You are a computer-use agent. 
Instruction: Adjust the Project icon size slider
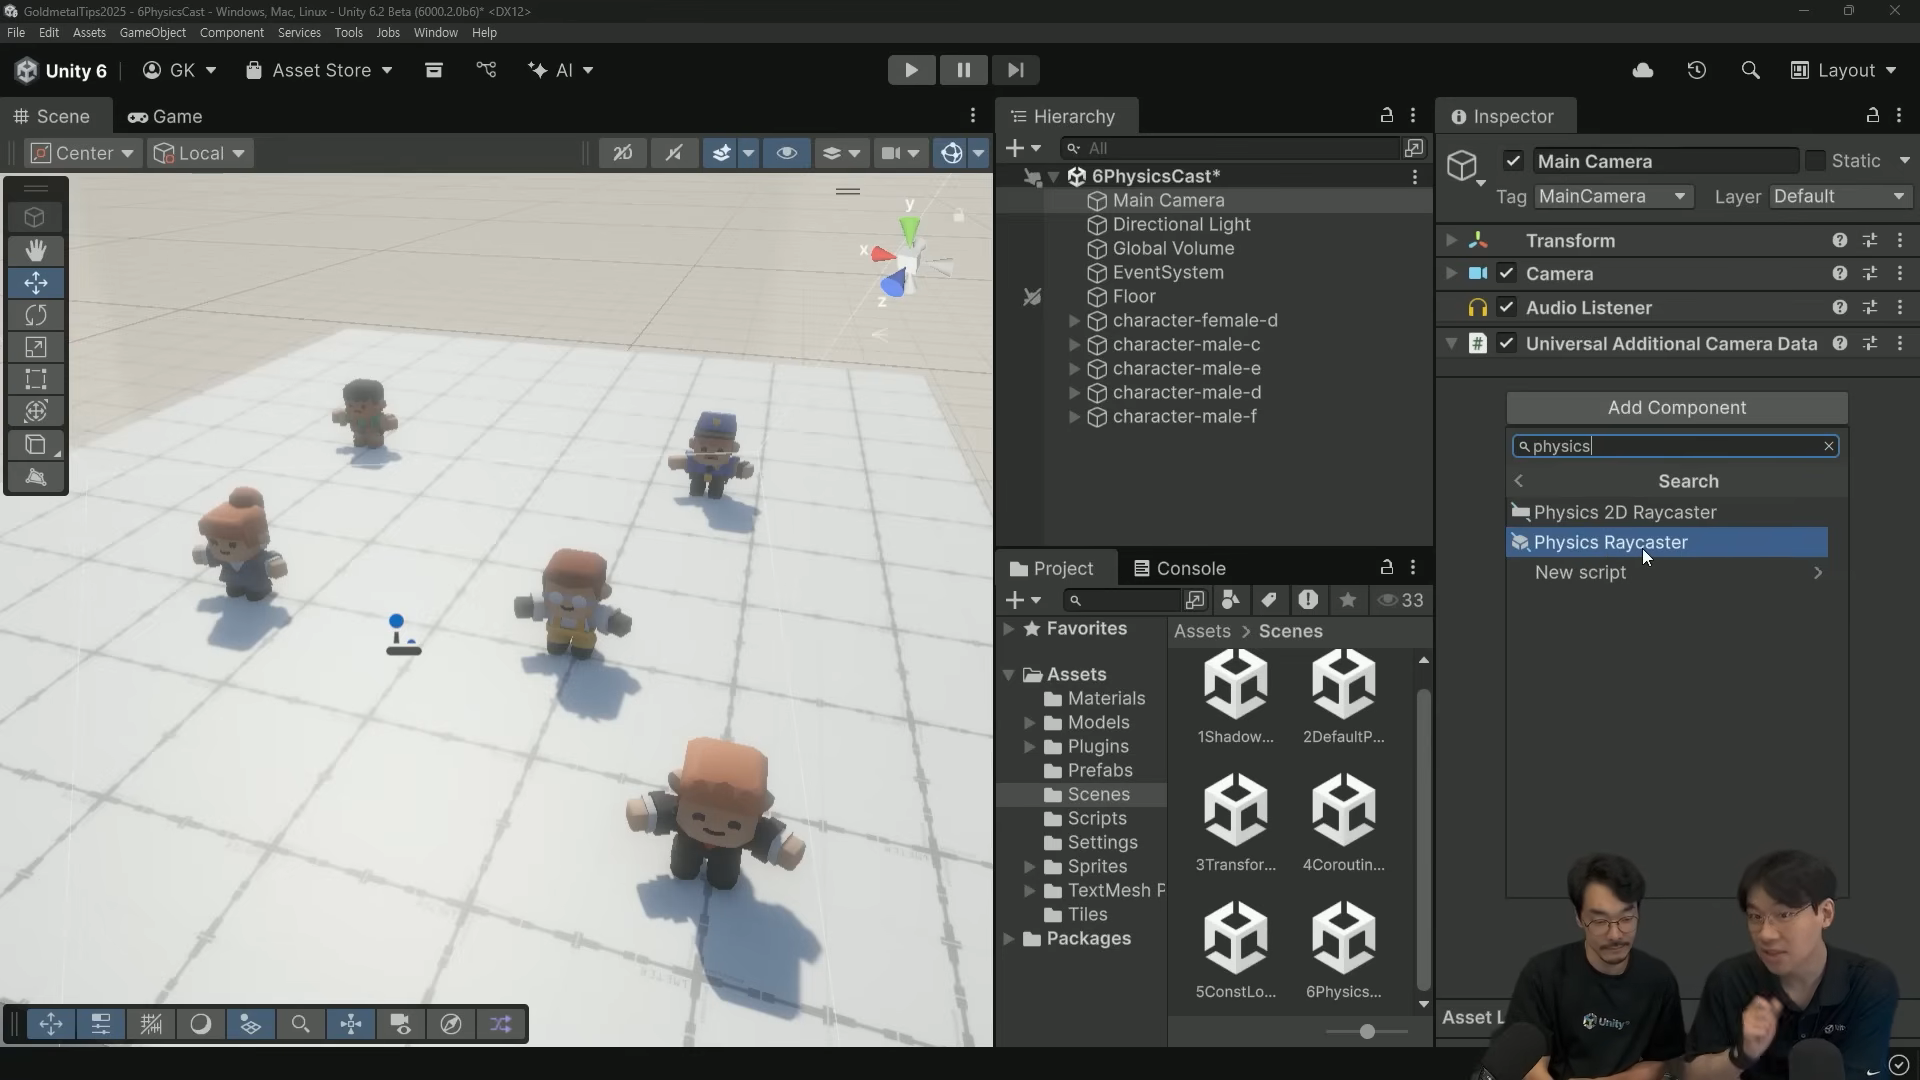coord(1366,1031)
